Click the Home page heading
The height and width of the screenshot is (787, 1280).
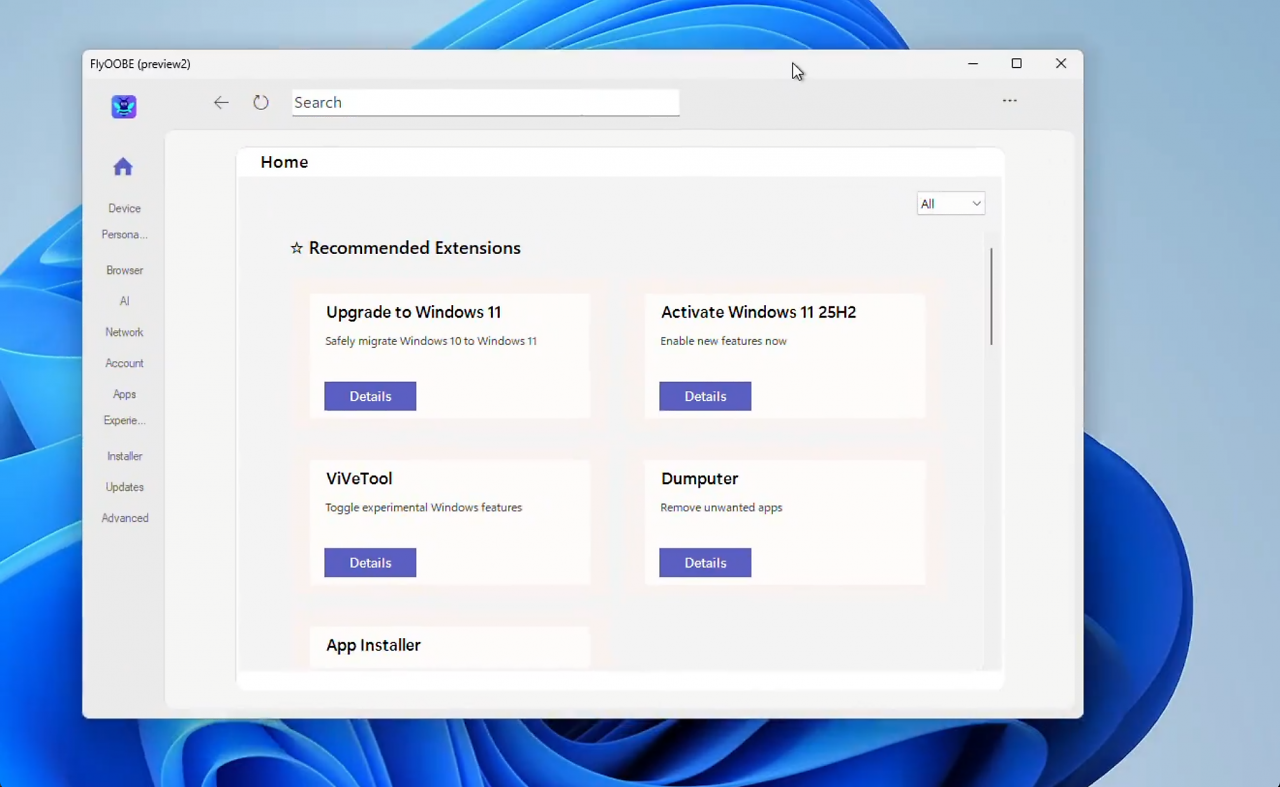click(284, 162)
